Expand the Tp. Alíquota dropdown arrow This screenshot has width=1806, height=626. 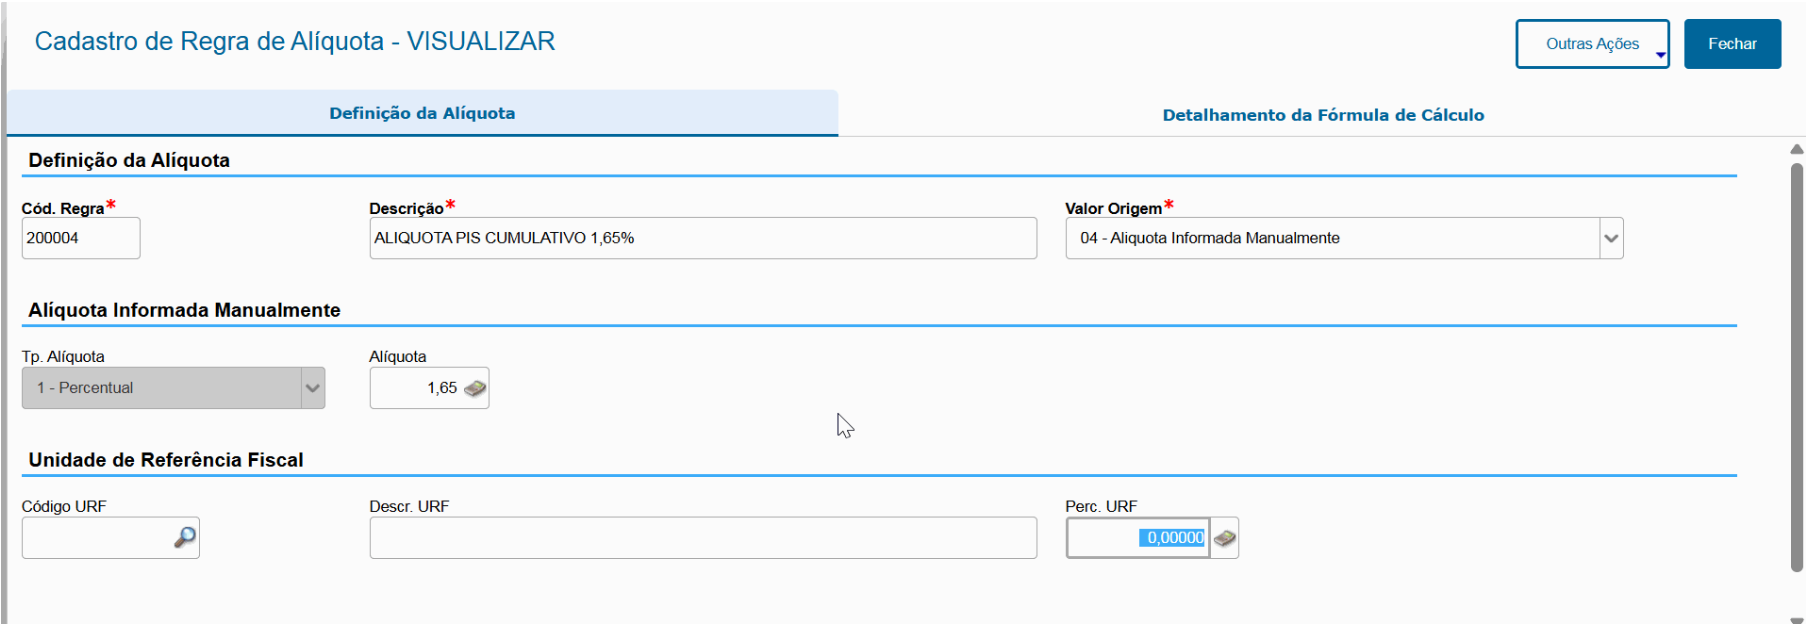[x=313, y=388]
